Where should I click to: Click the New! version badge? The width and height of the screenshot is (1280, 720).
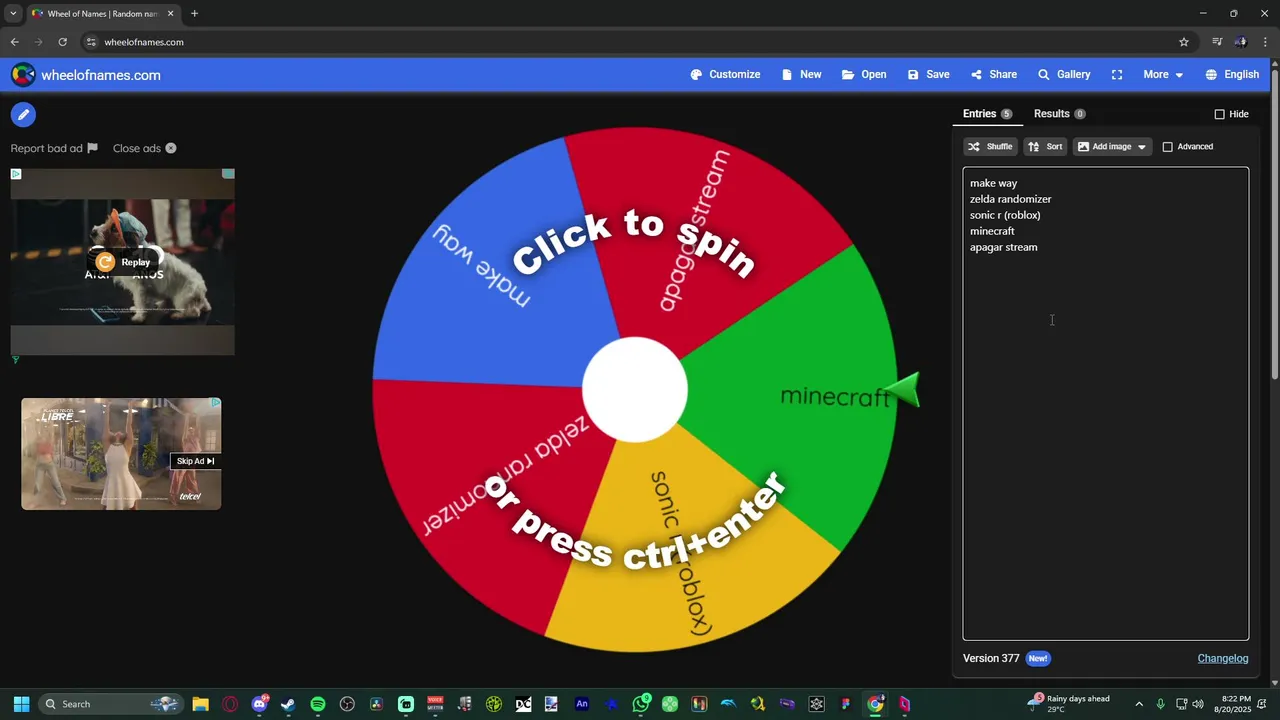[1038, 658]
